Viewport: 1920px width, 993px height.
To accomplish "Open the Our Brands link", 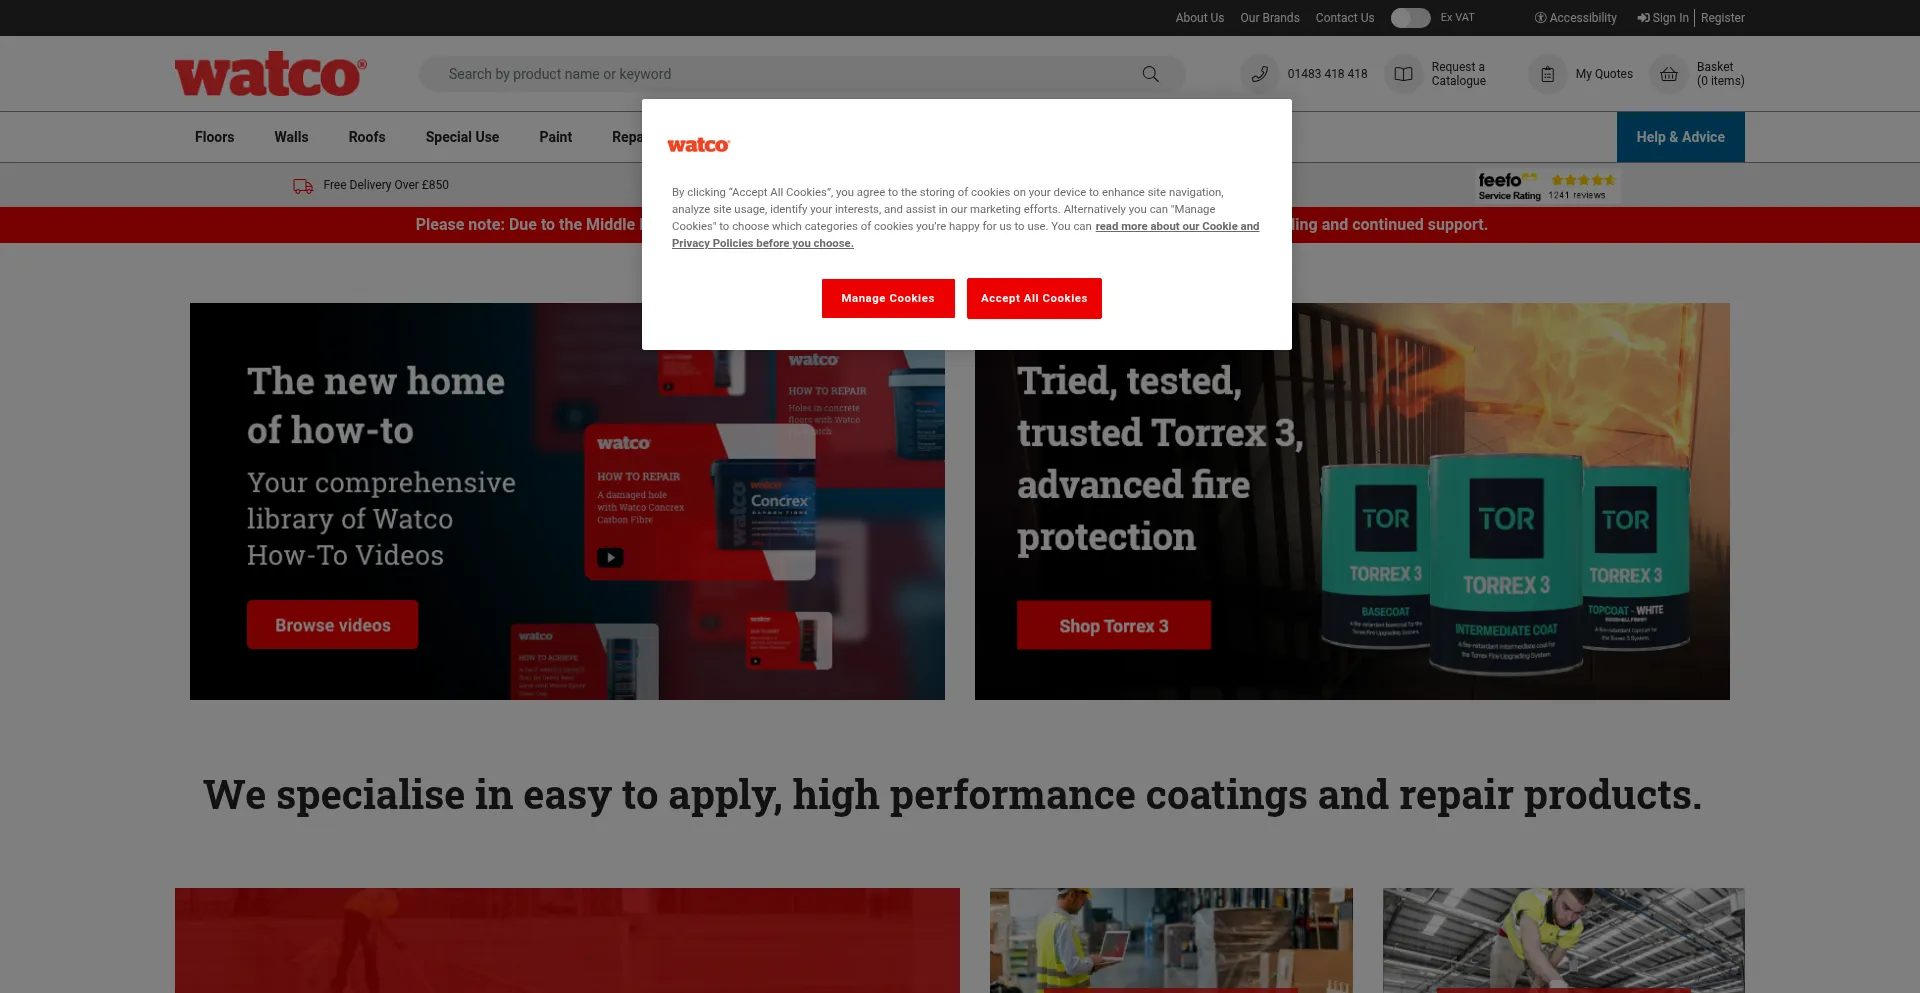I will (x=1270, y=18).
